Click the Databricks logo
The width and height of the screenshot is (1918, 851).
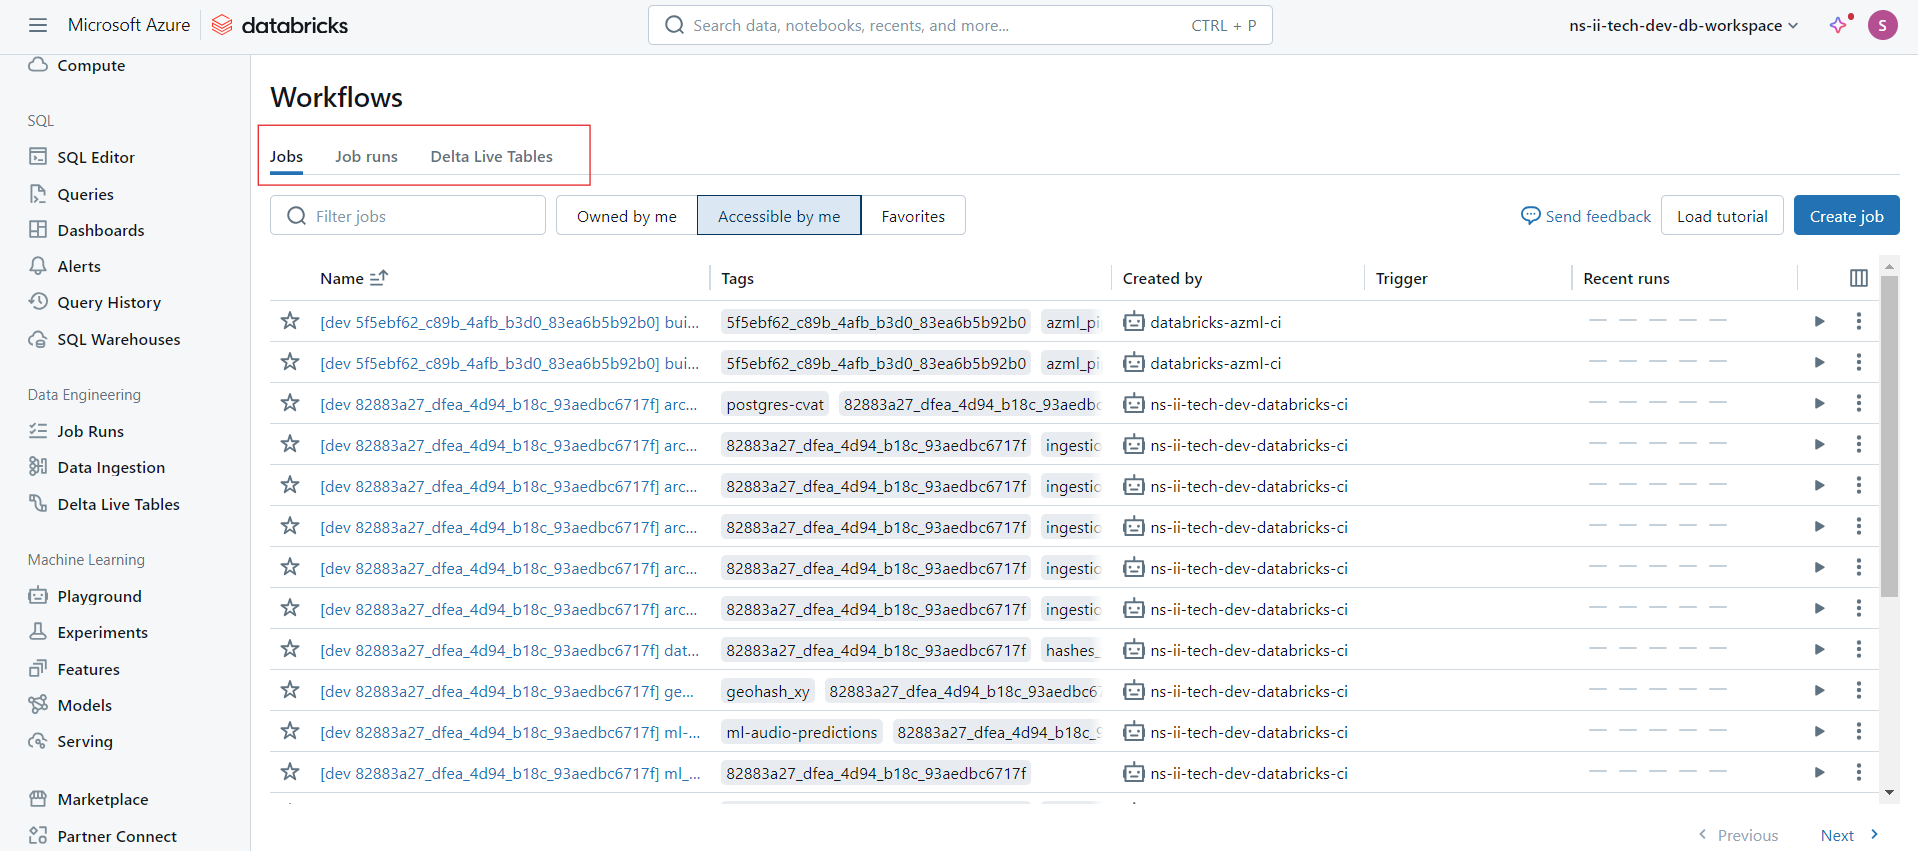tap(280, 25)
